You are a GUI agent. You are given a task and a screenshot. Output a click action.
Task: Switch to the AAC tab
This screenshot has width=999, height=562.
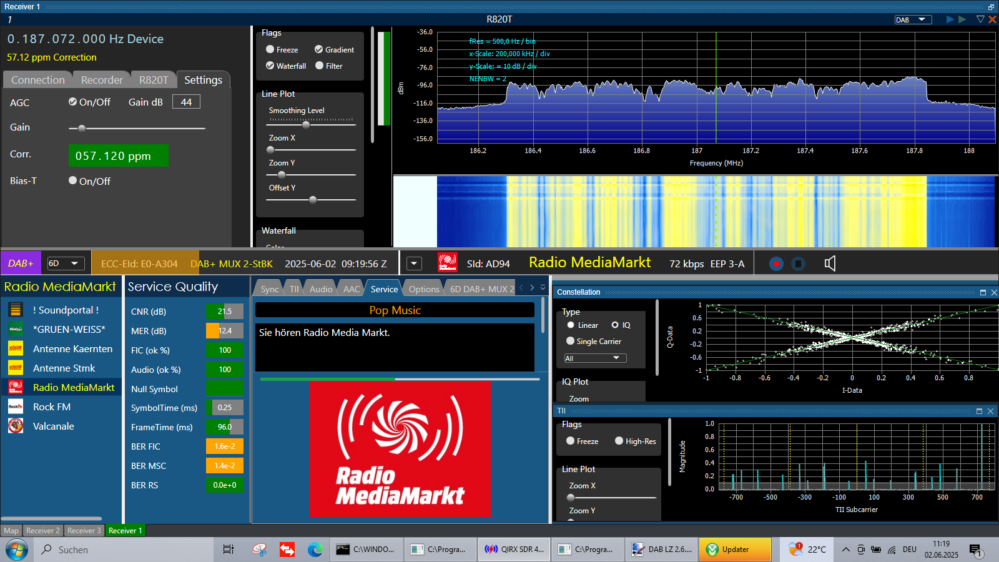[351, 289]
